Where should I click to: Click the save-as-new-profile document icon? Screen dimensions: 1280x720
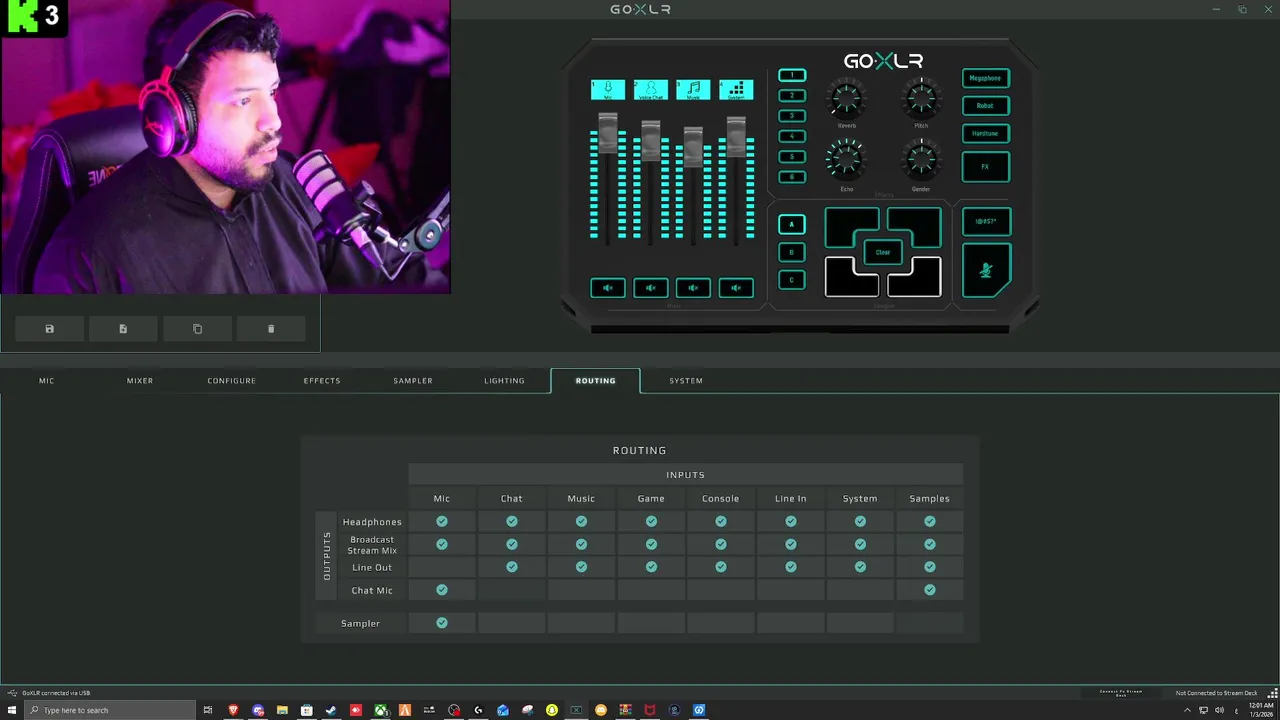click(123, 329)
